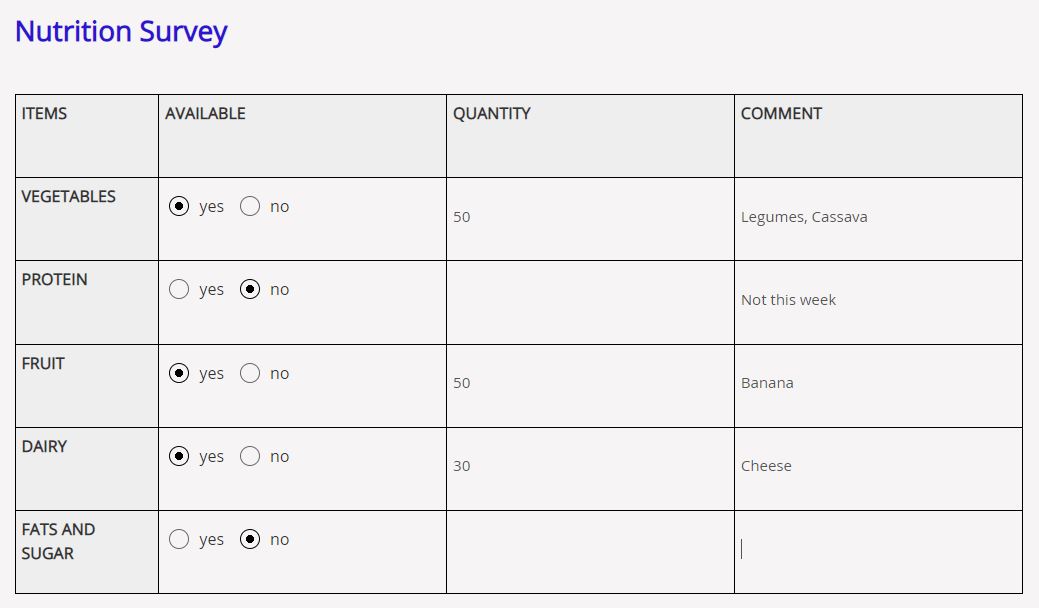1039x608 pixels.
Task: Click the empty Protein quantity field
Action: click(x=590, y=300)
